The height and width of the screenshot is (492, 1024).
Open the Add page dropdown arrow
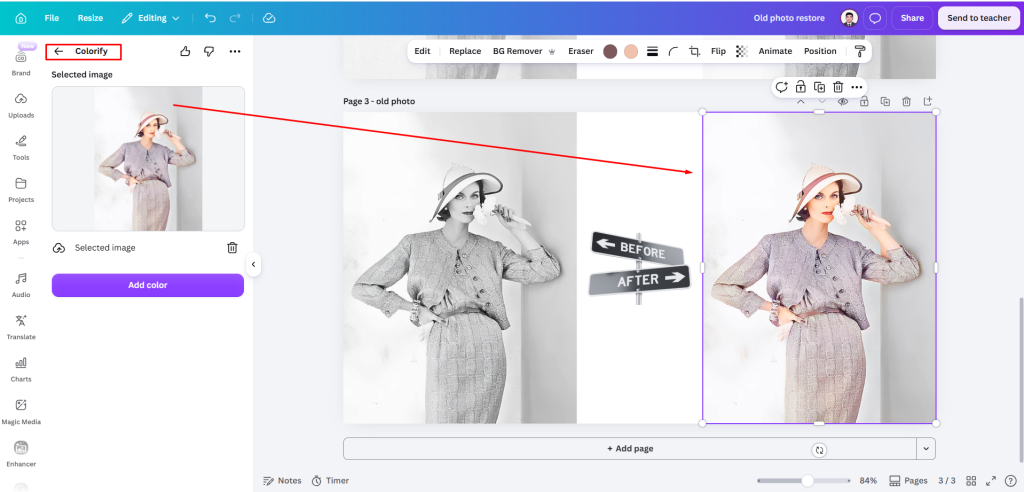point(927,449)
